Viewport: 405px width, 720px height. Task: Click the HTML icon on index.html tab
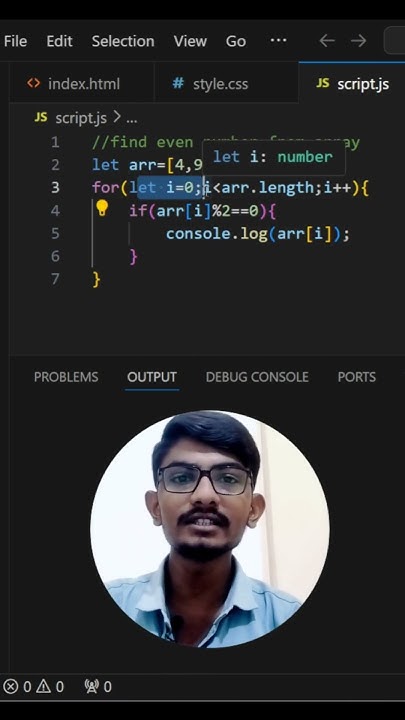pyautogui.click(x=34, y=83)
